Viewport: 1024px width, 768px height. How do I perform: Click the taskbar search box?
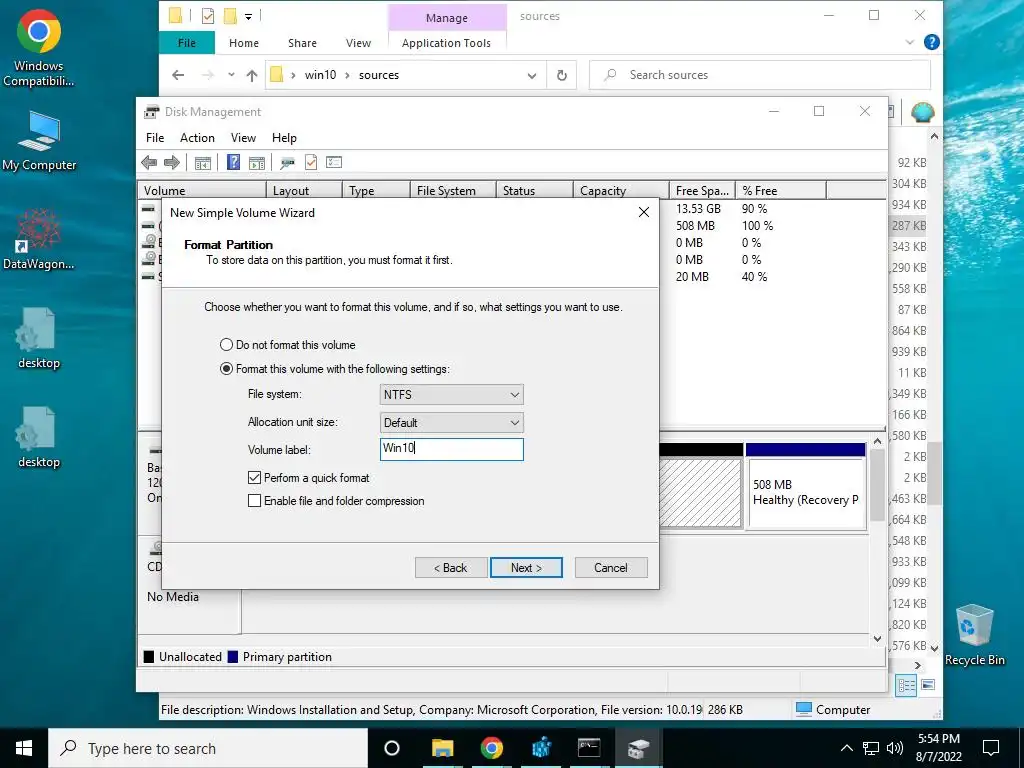(x=208, y=748)
